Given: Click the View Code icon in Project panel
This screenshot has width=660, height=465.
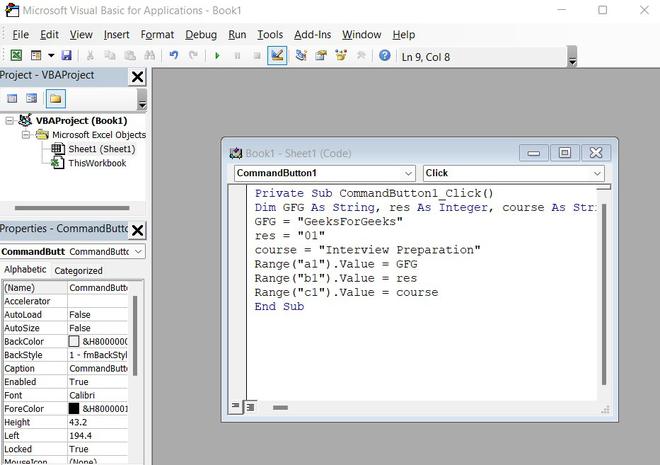Looking at the screenshot, I should (12, 98).
